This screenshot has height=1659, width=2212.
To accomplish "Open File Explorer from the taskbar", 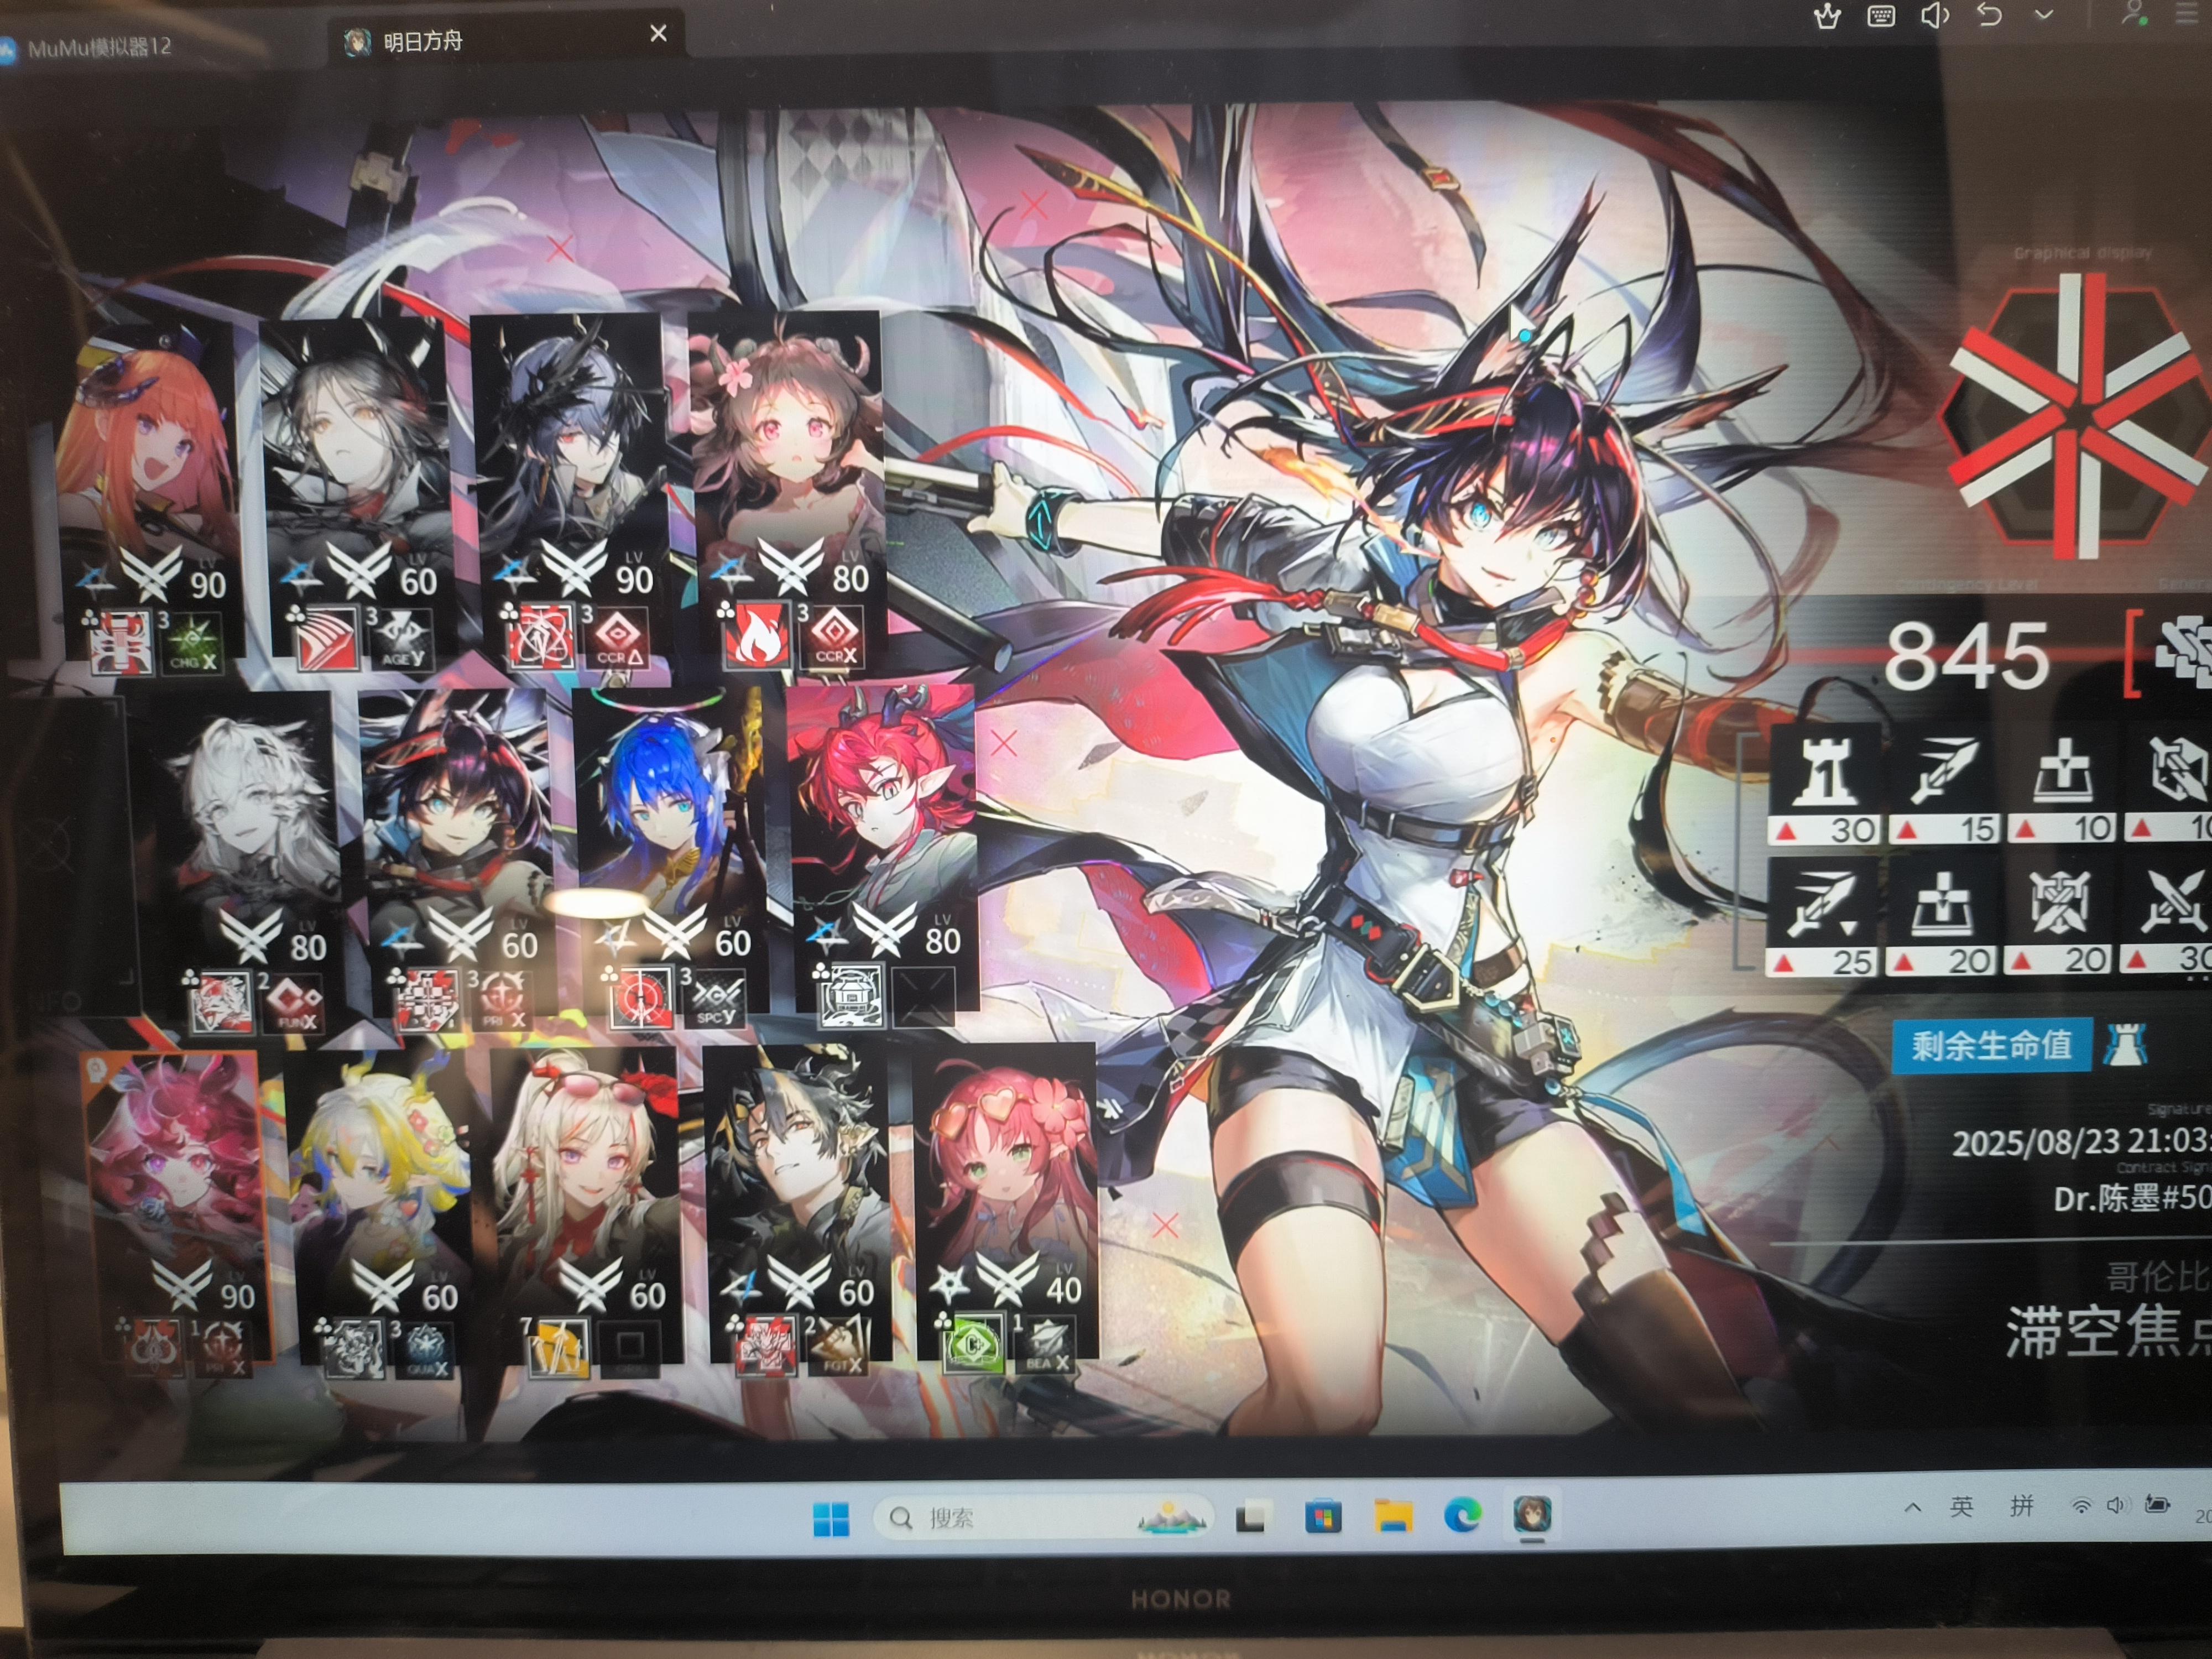I will (1392, 1516).
